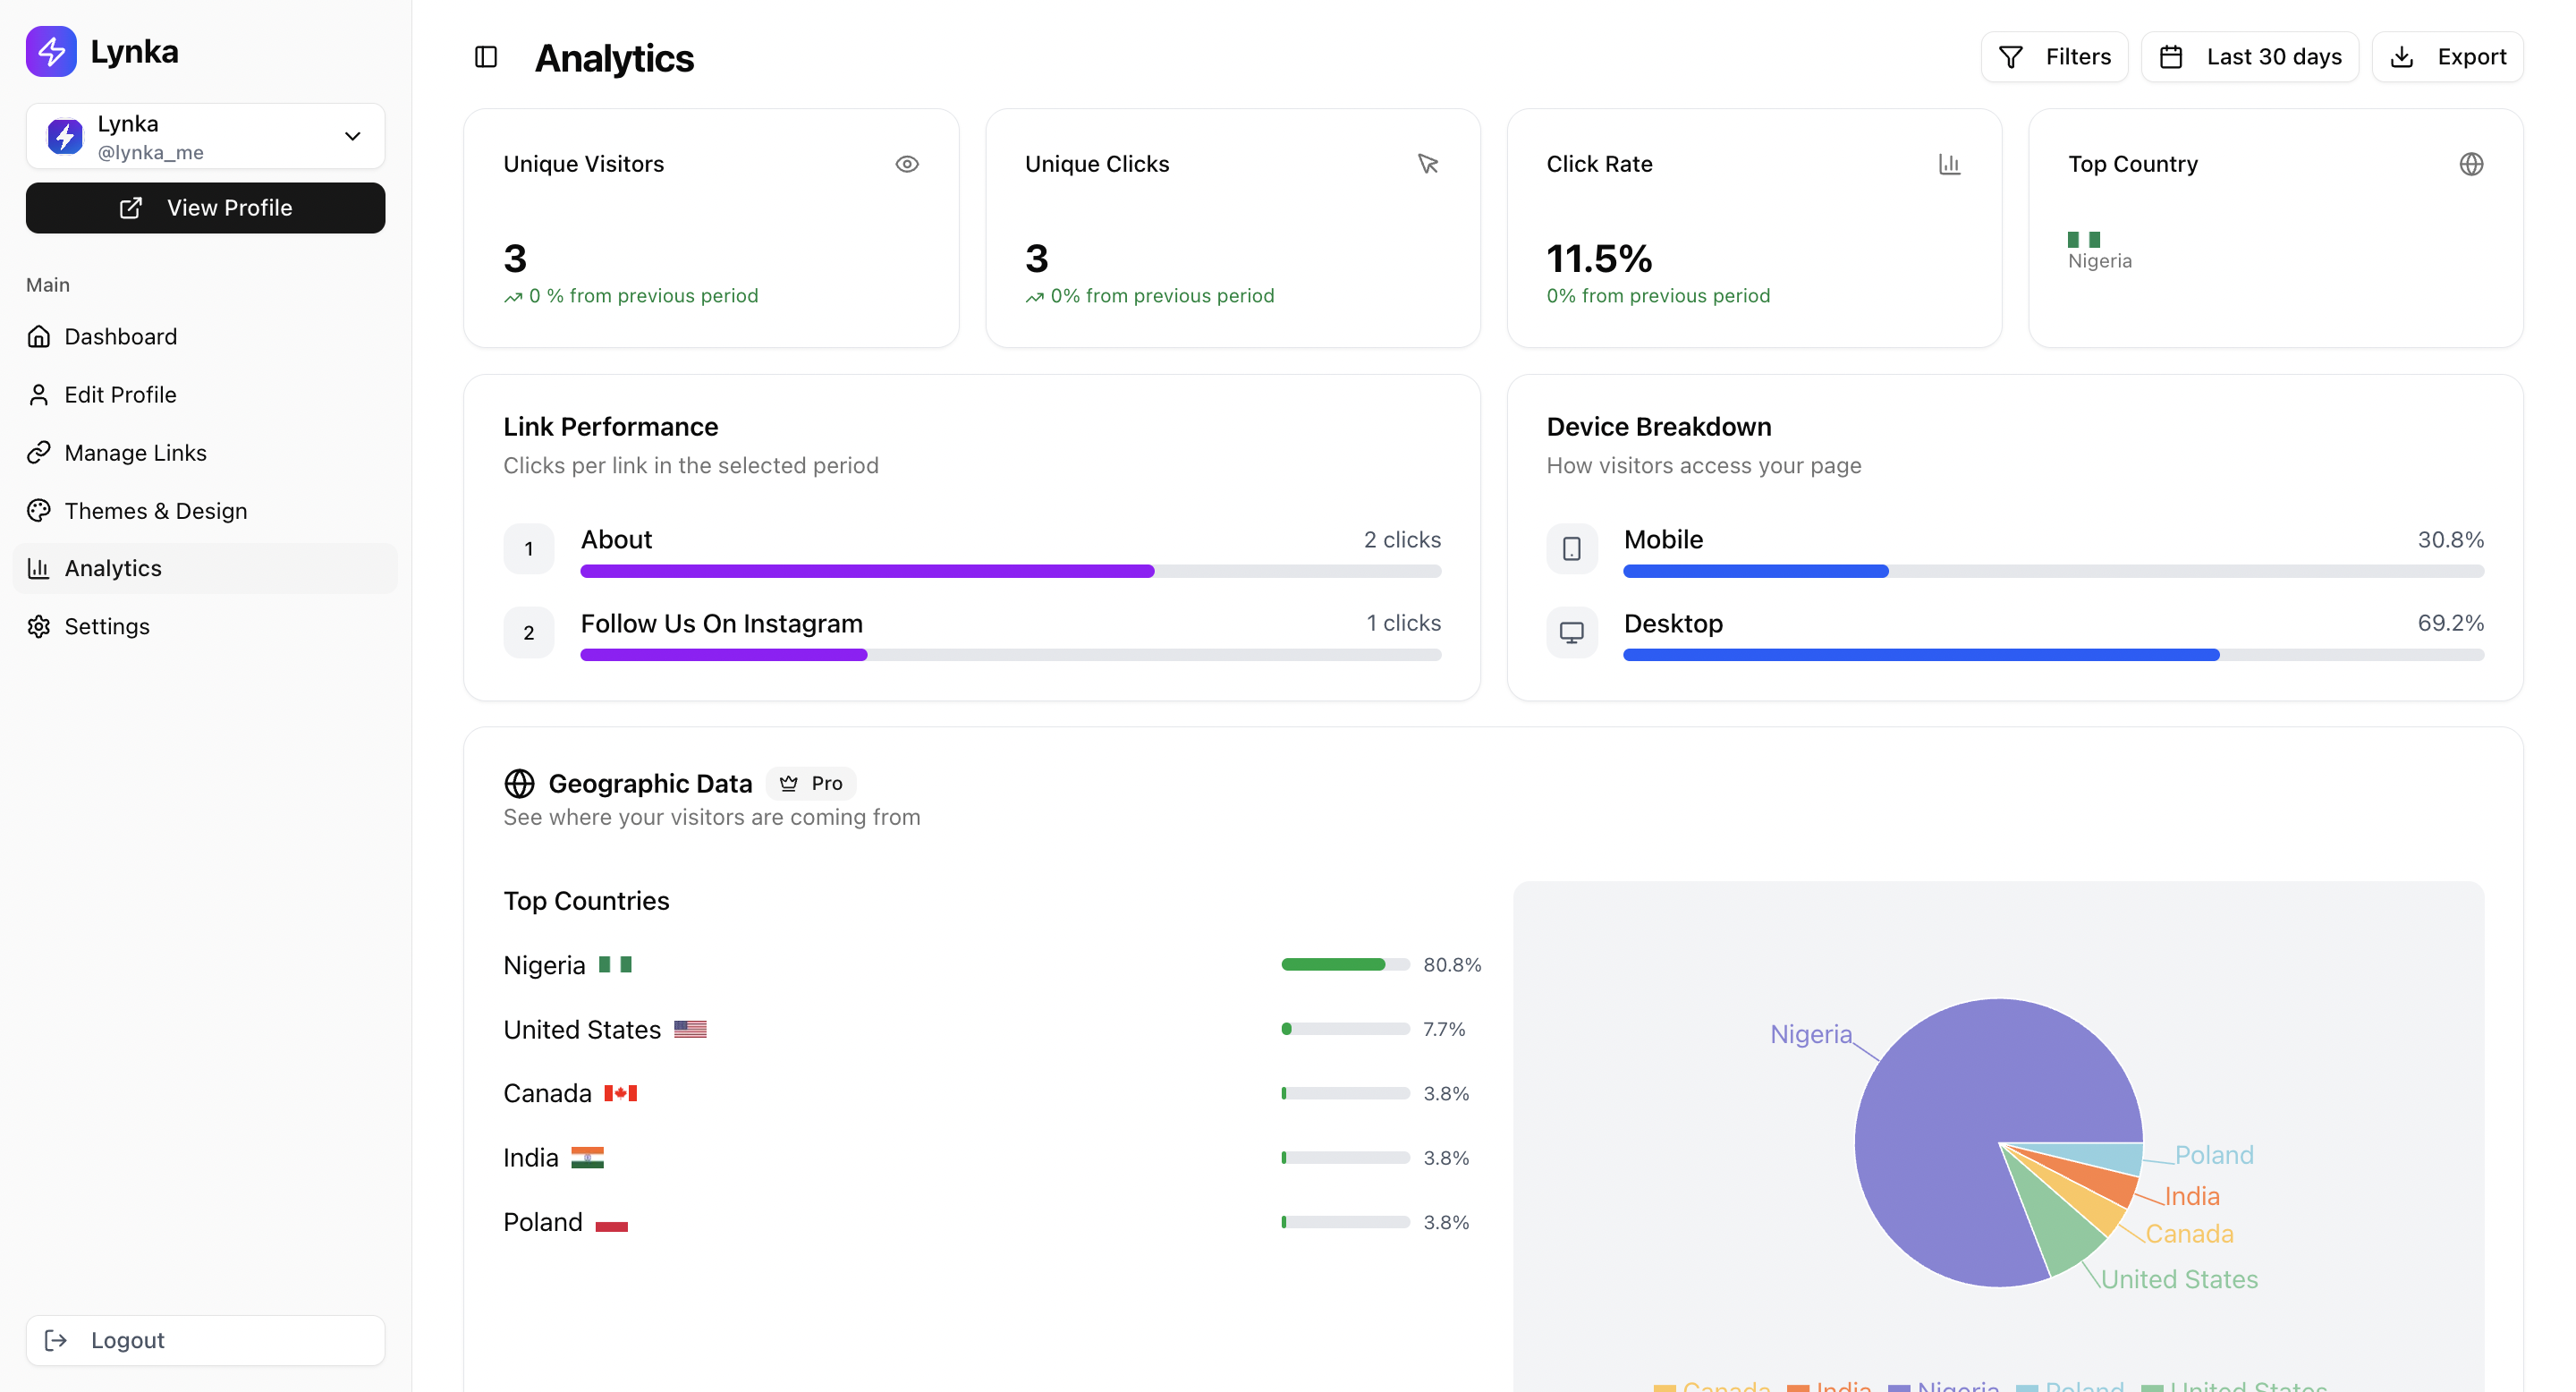
Task: Click the "30.8%" Mobile value
Action: 2450,540
